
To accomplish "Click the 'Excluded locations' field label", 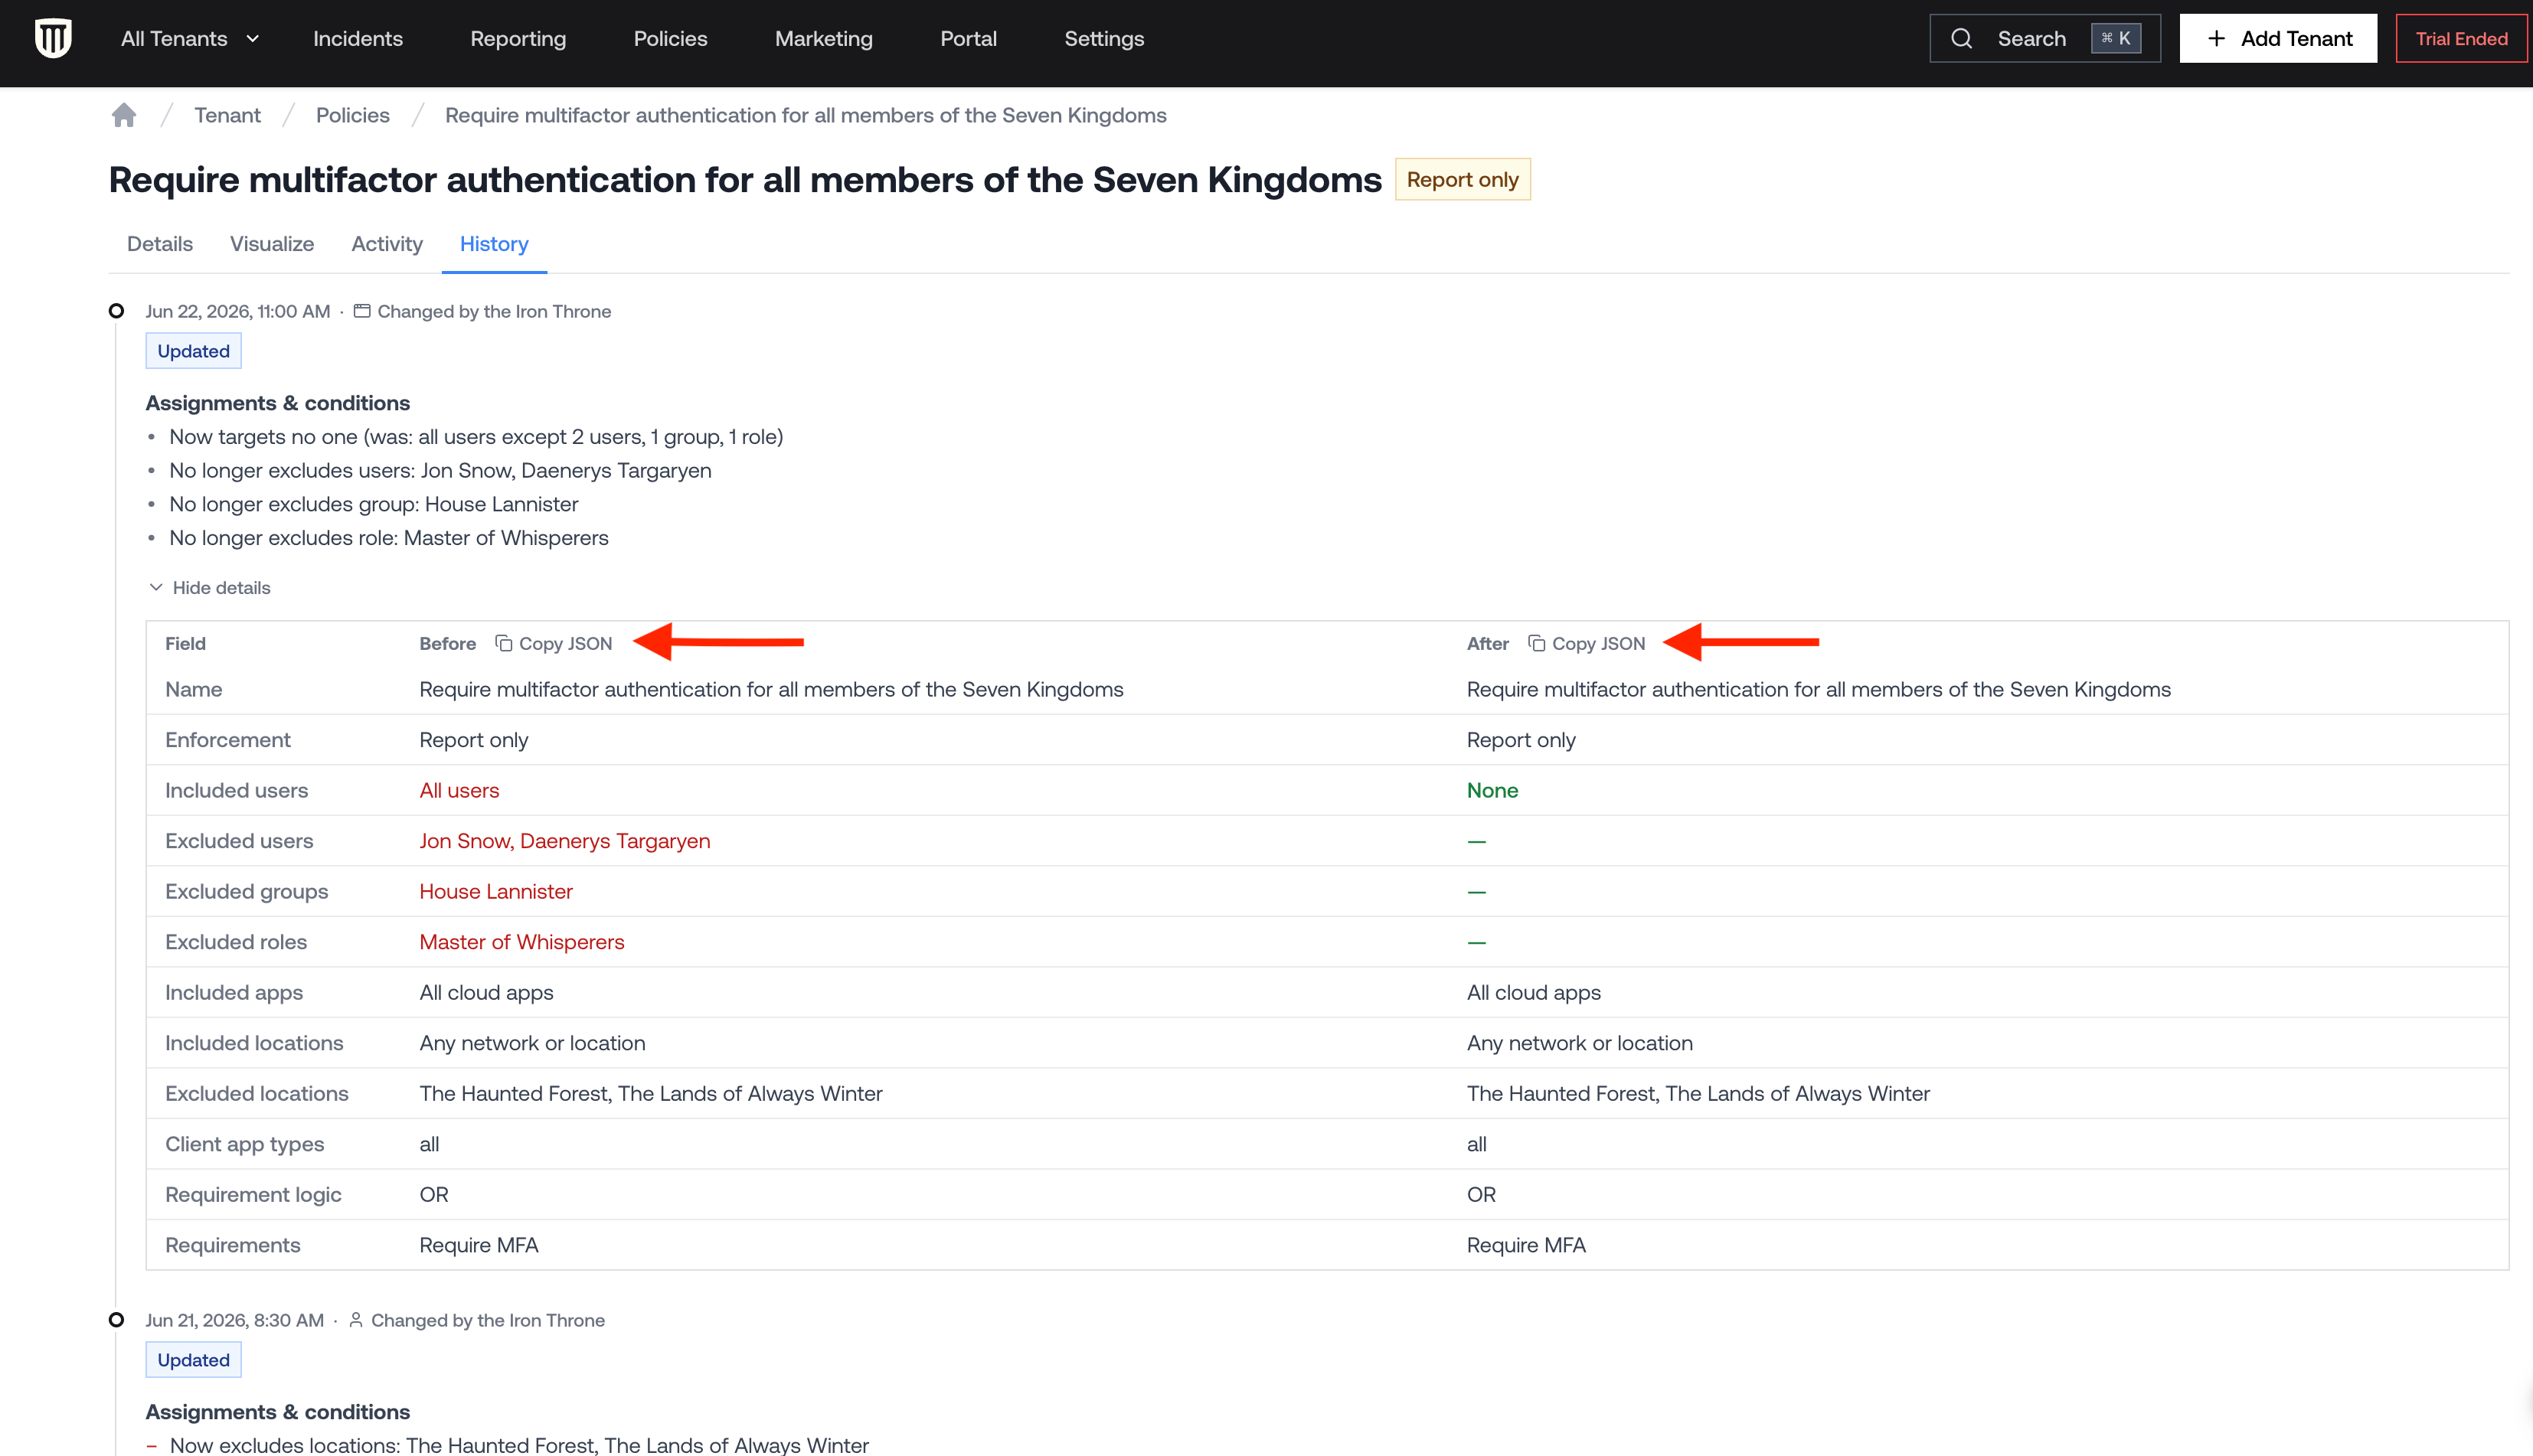I will click(x=257, y=1093).
